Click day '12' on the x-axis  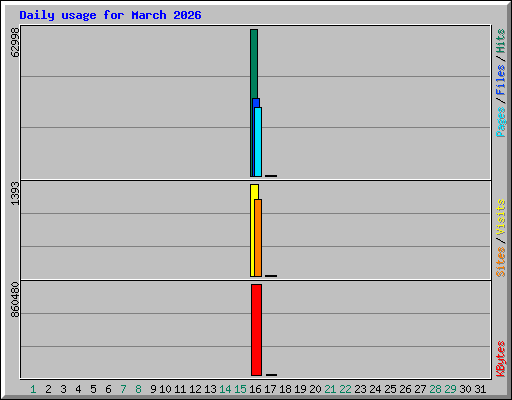(195, 389)
